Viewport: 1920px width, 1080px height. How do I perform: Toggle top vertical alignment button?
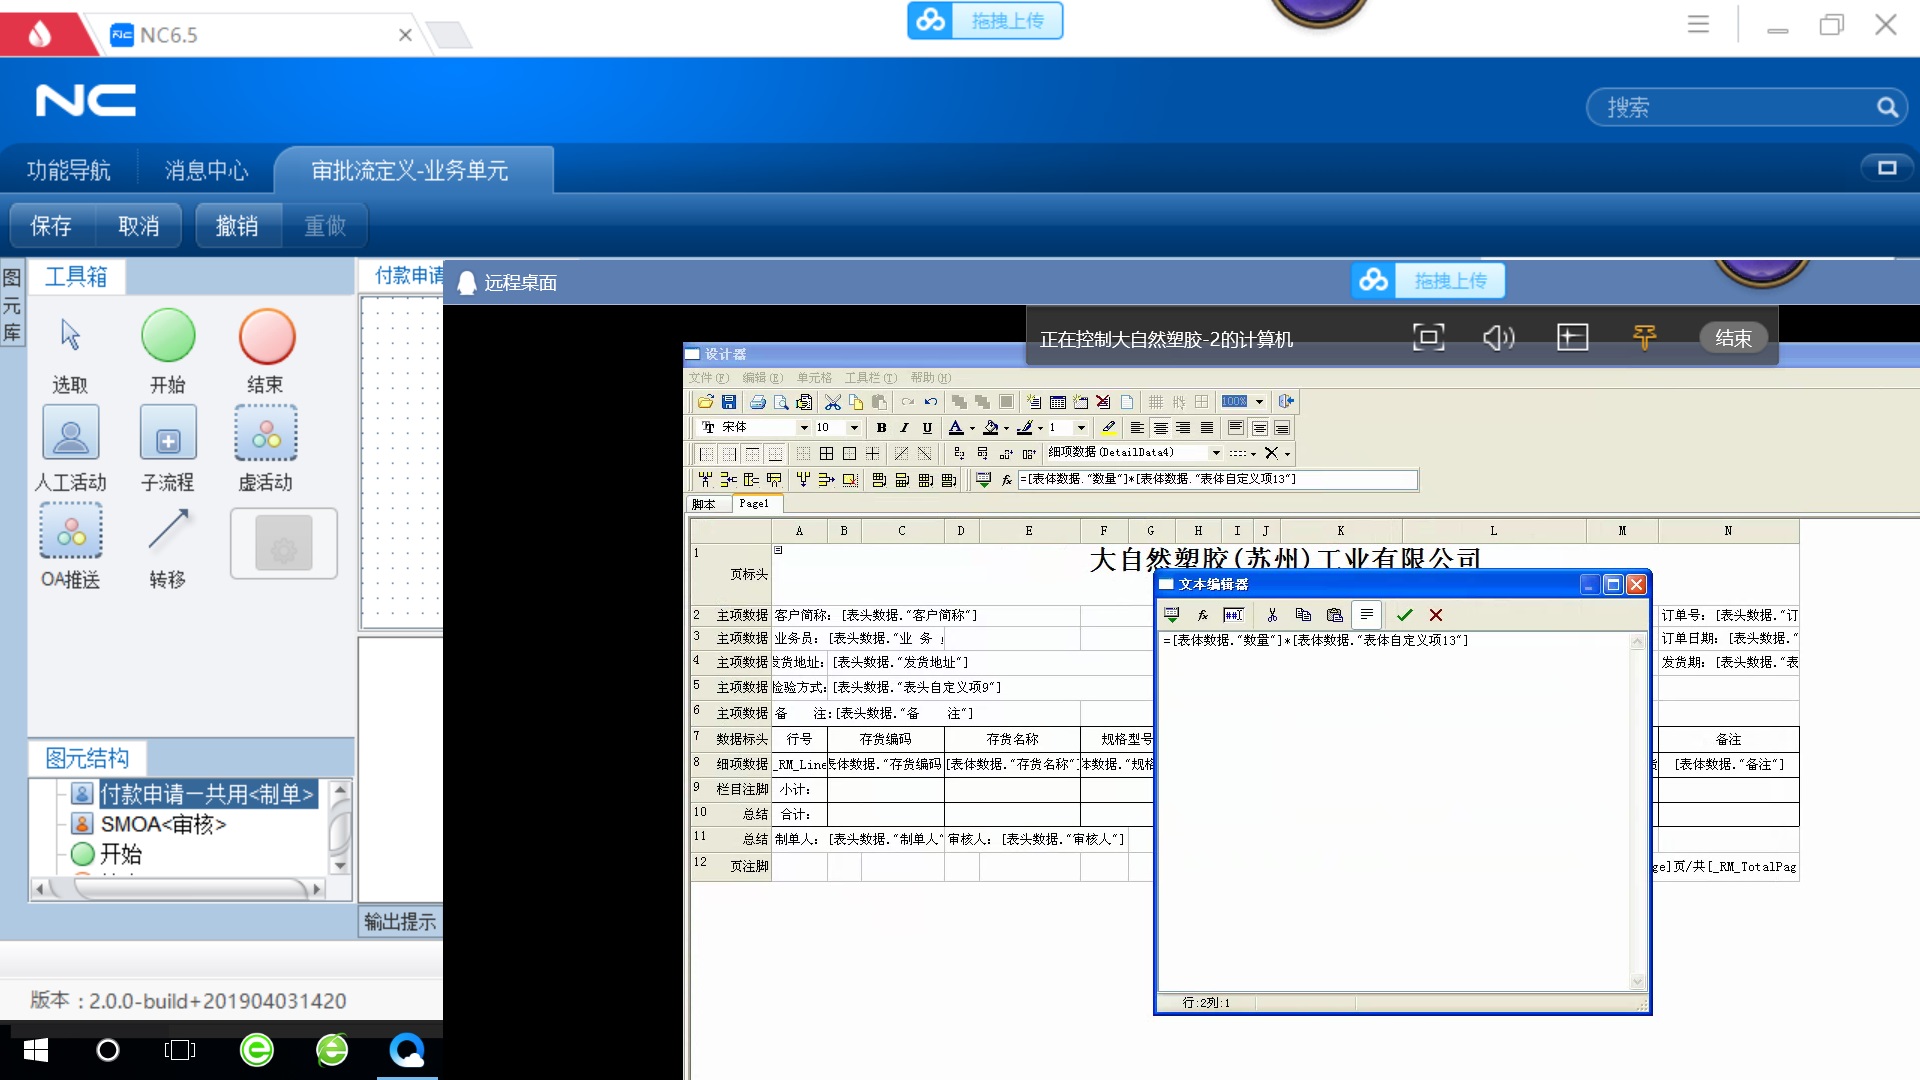pos(1236,428)
